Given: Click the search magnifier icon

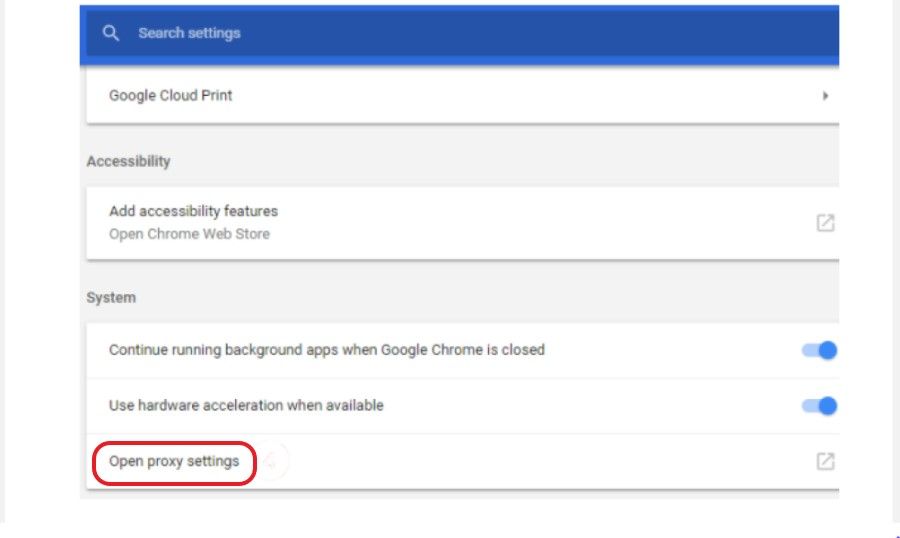Looking at the screenshot, I should click(111, 33).
